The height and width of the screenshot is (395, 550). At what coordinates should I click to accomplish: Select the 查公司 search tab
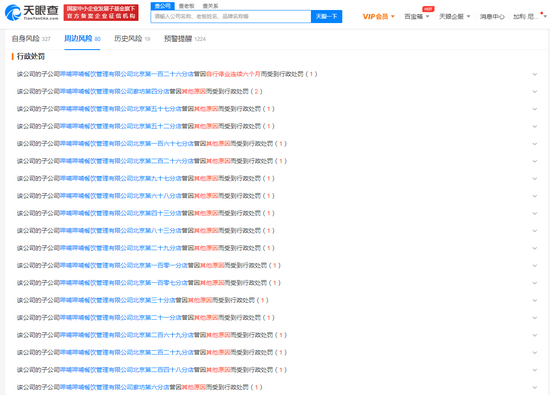[162, 6]
